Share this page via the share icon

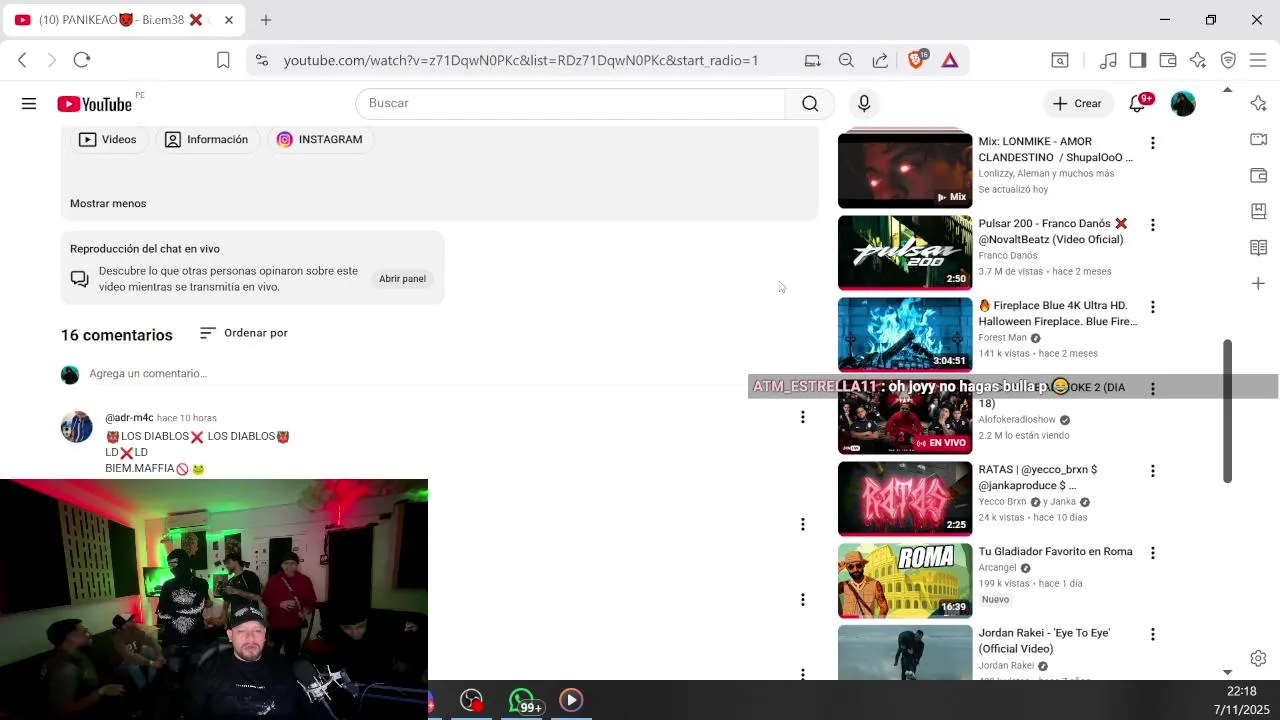pos(880,60)
